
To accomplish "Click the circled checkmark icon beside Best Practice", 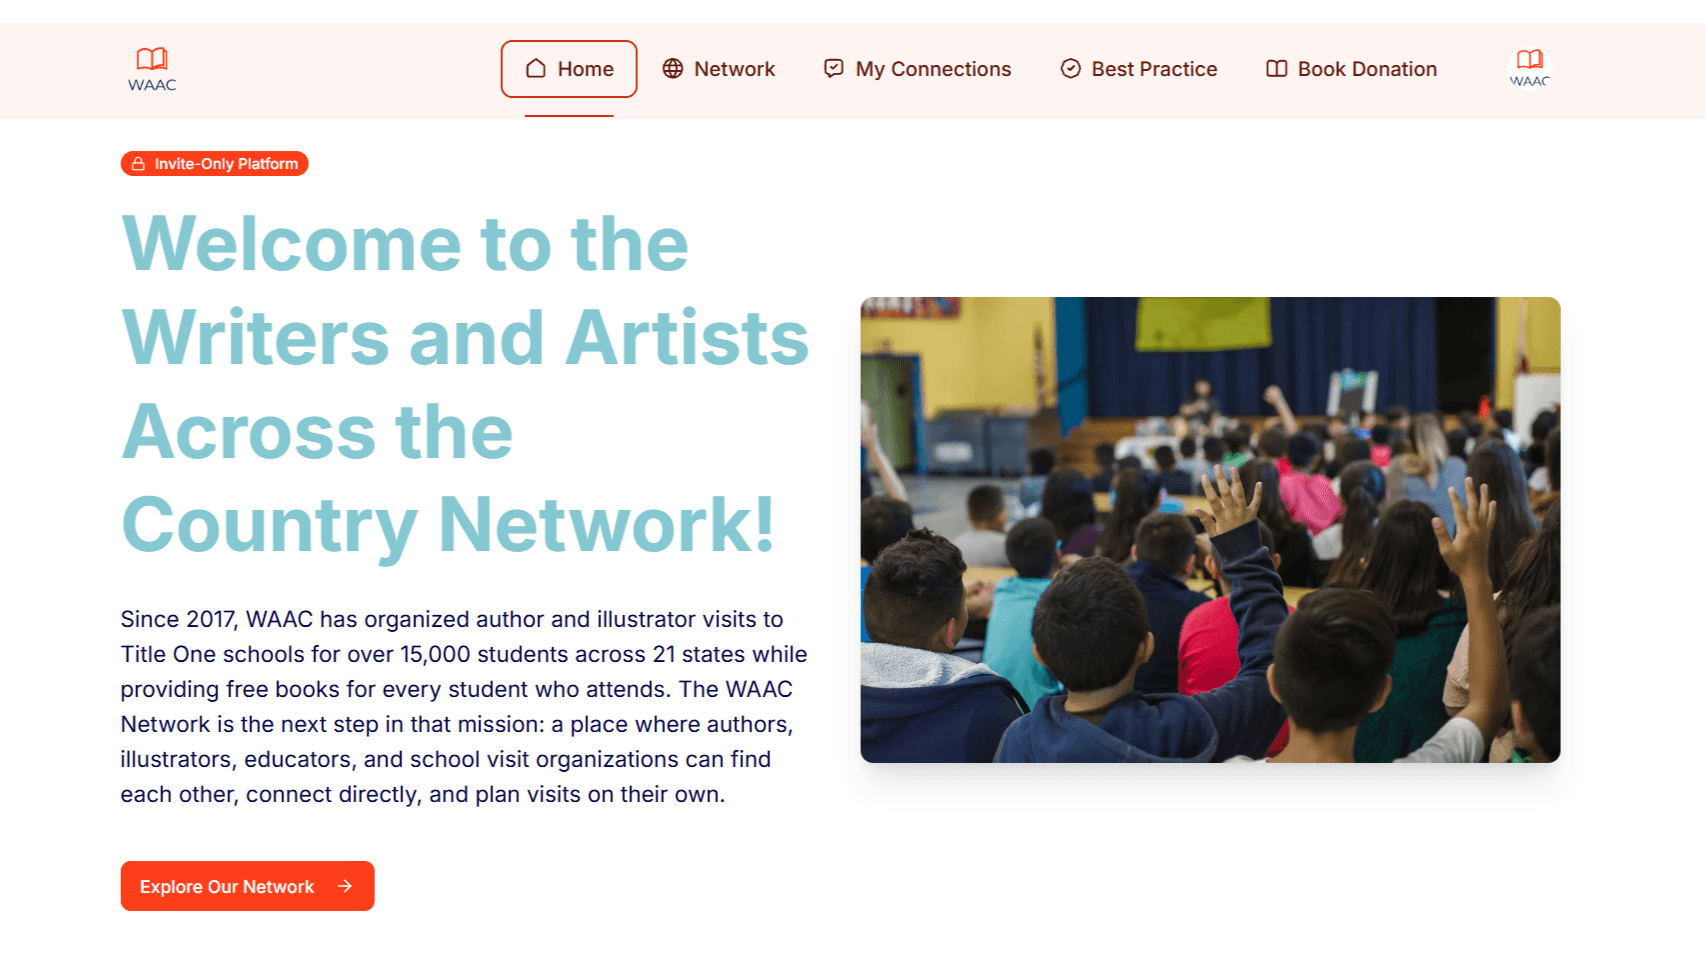I will [1071, 68].
